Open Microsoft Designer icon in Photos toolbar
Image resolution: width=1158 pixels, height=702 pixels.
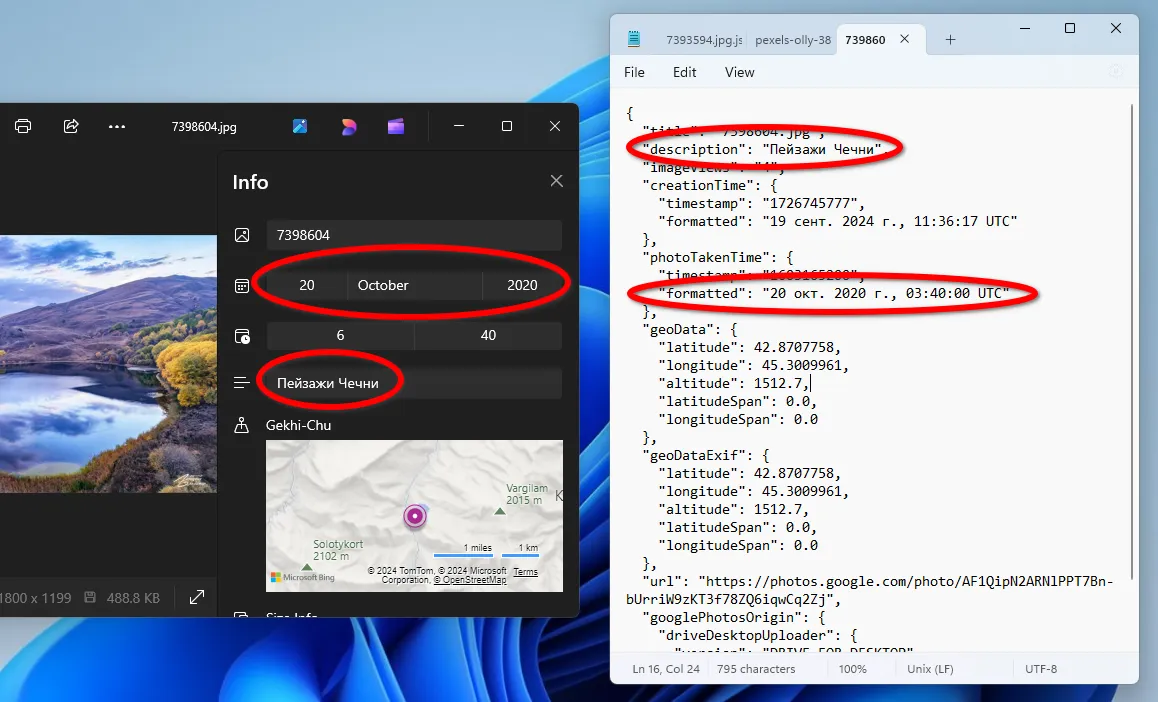pyautogui.click(x=348, y=126)
